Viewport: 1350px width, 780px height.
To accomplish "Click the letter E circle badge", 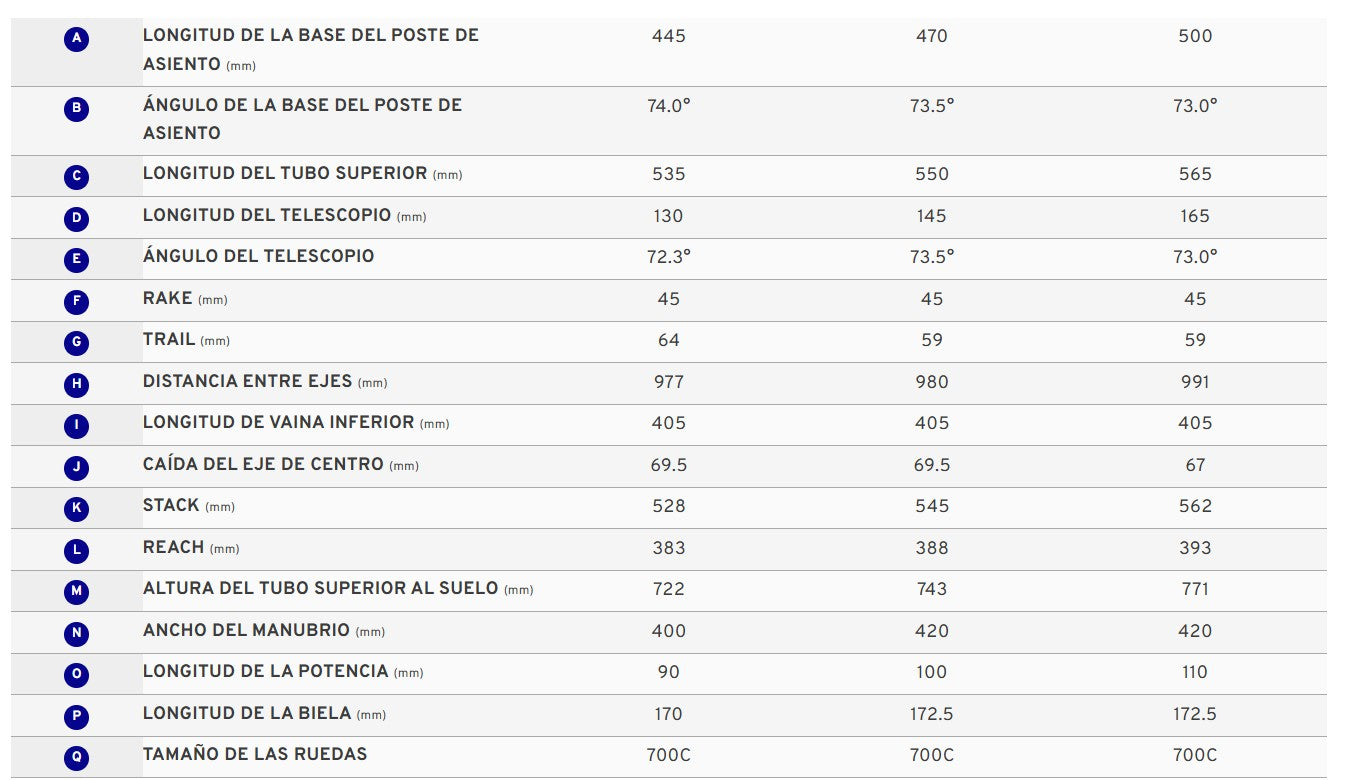I will (77, 260).
